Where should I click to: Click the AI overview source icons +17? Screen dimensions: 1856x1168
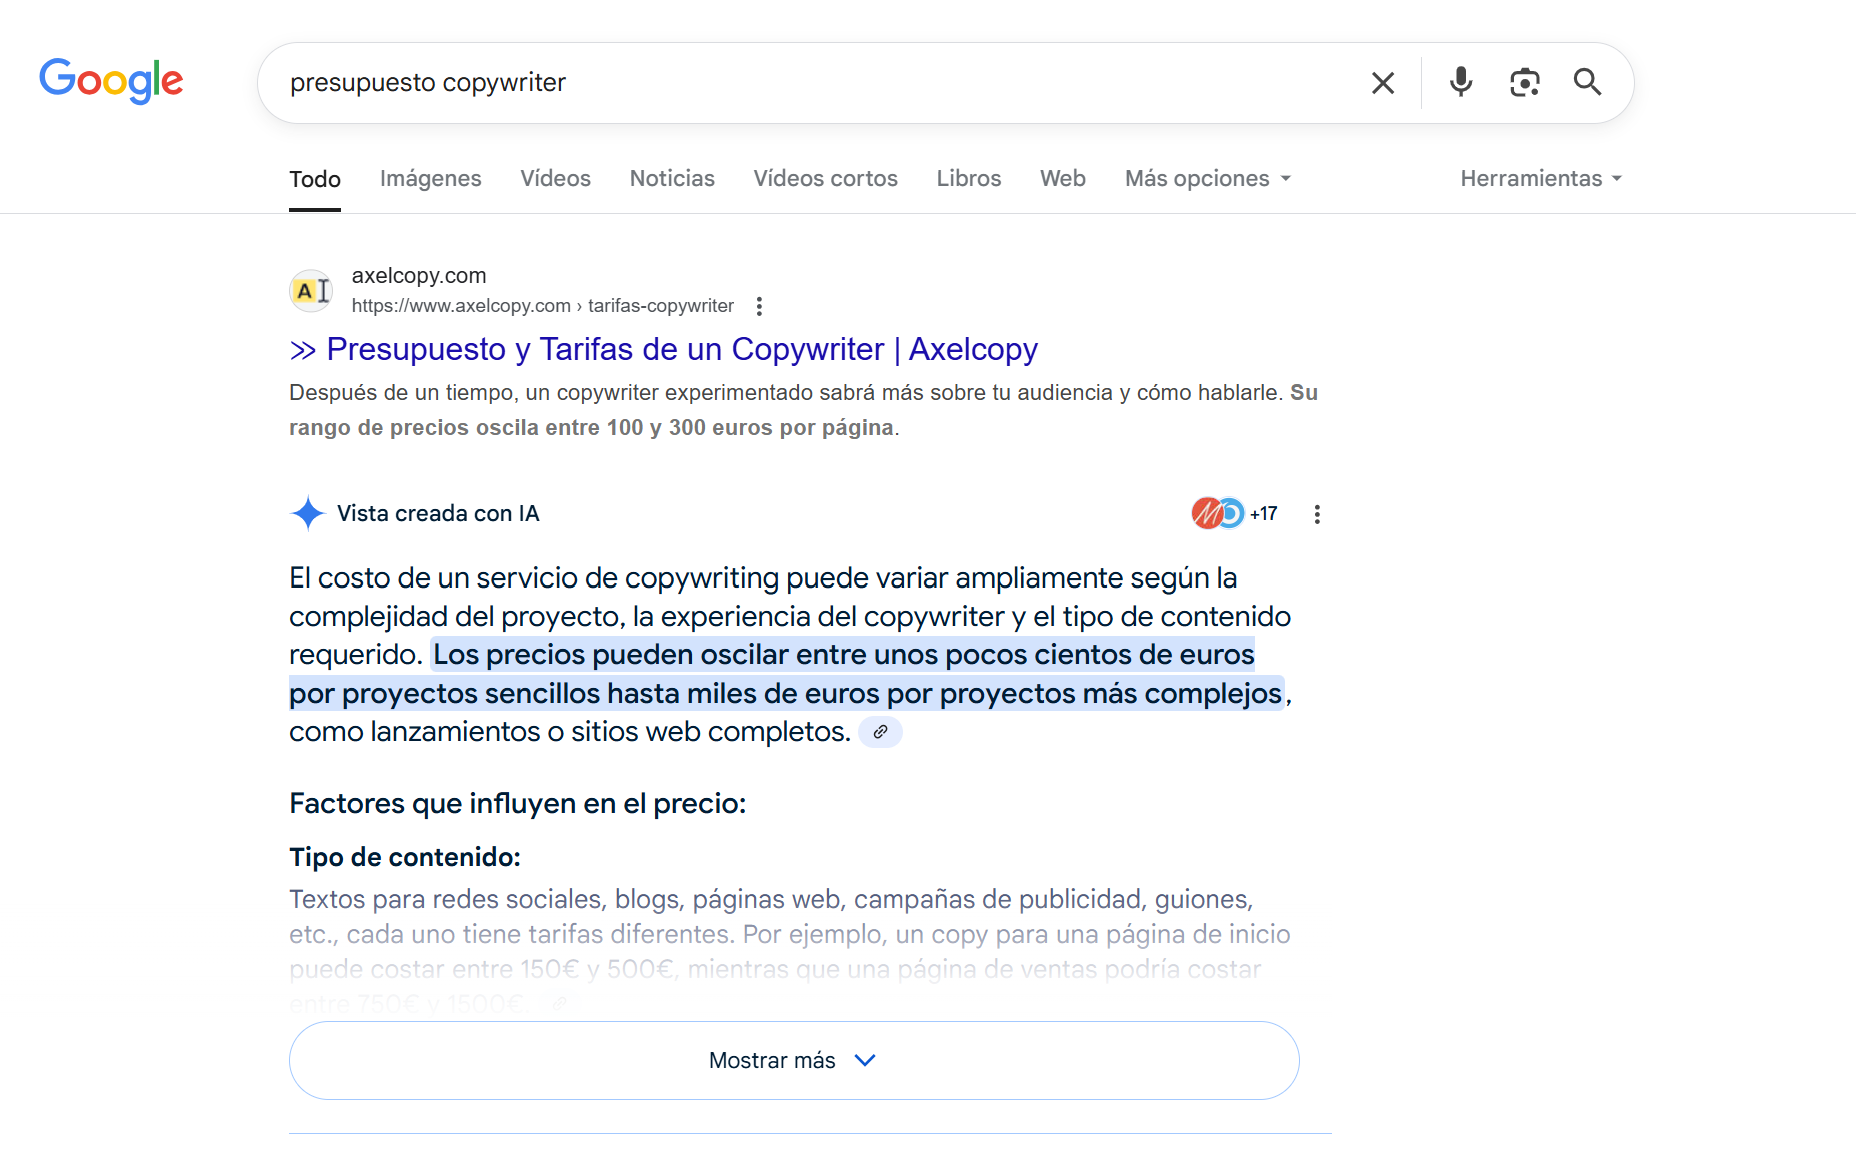click(1234, 514)
